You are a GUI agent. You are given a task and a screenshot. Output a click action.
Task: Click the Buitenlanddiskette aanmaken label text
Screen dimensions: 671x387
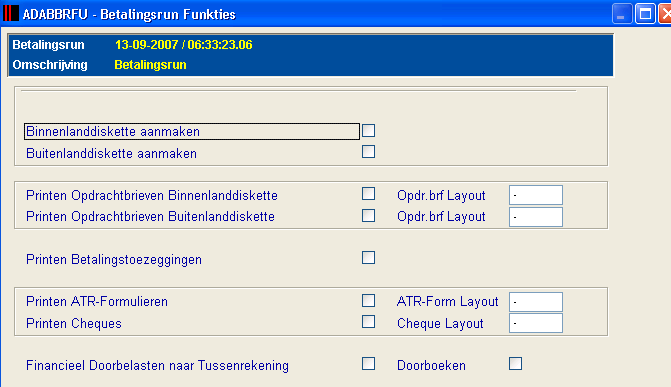pos(111,154)
